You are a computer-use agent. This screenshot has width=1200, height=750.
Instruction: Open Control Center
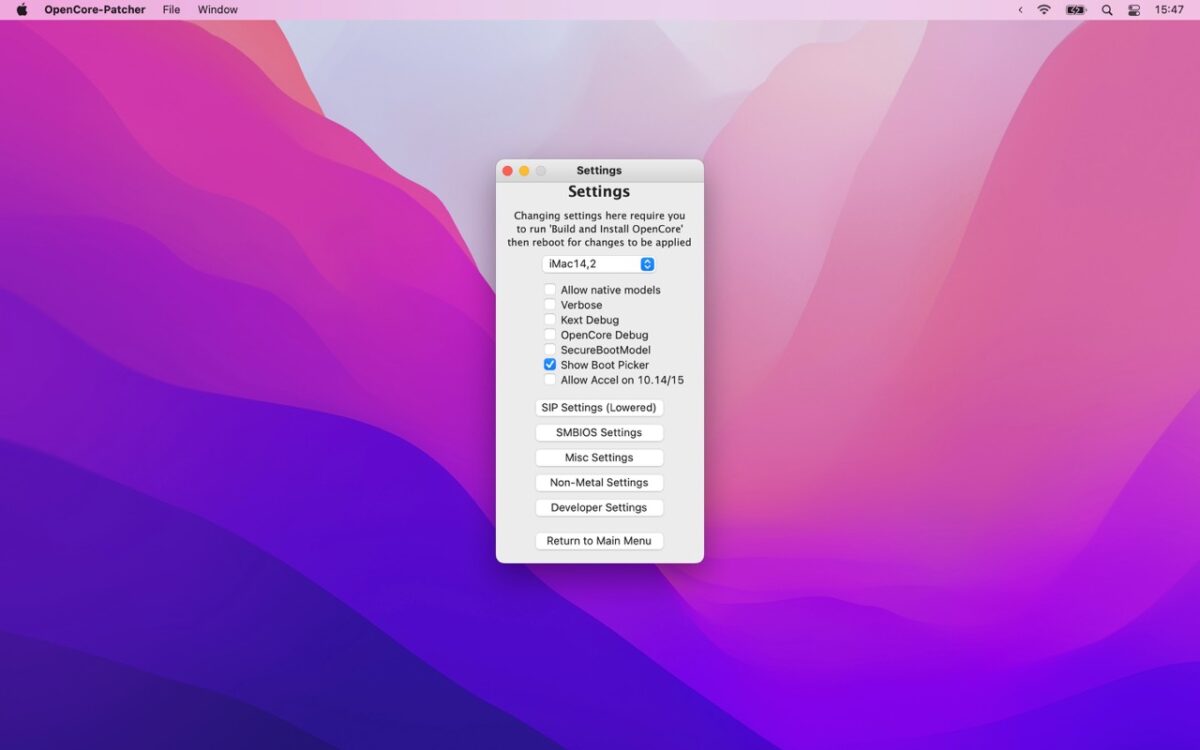(1133, 9)
